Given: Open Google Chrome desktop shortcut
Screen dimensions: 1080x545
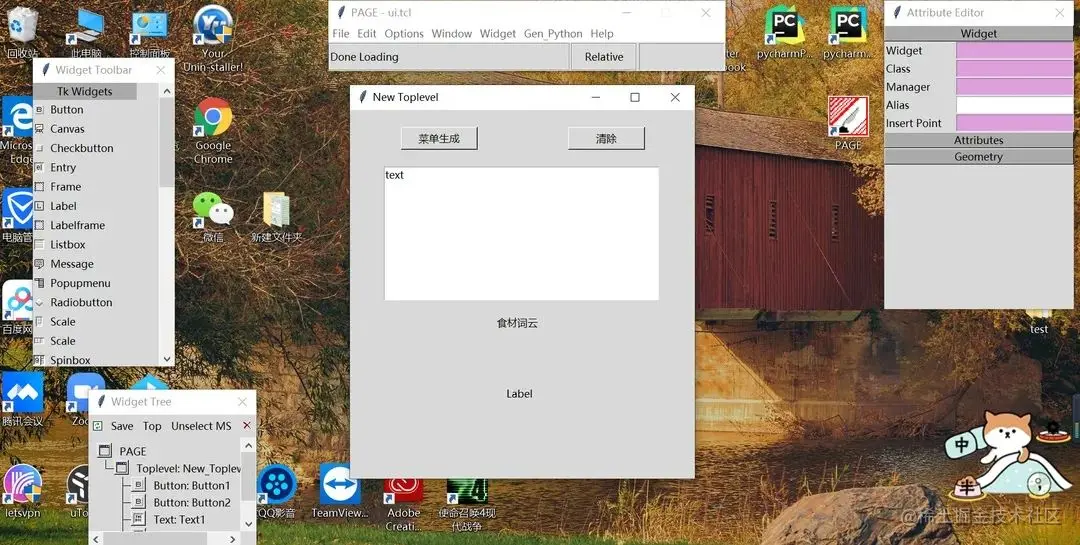Looking at the screenshot, I should click(x=213, y=130).
